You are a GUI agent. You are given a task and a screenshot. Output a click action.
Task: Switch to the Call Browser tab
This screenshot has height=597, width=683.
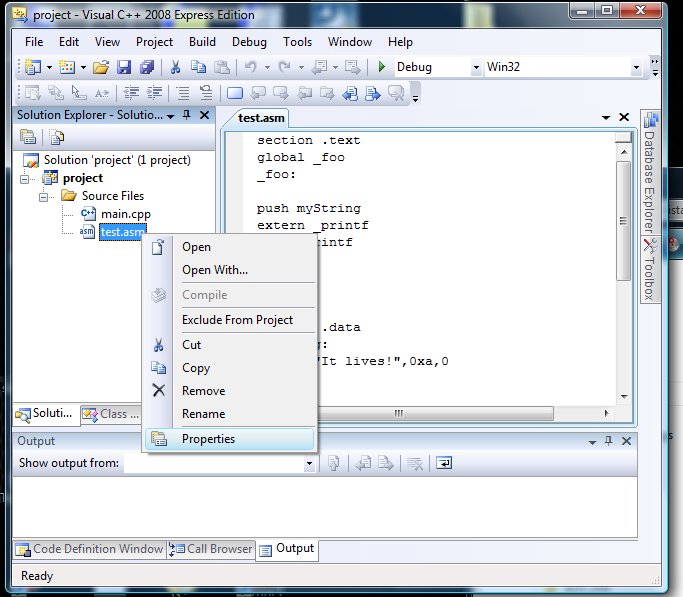pos(212,549)
